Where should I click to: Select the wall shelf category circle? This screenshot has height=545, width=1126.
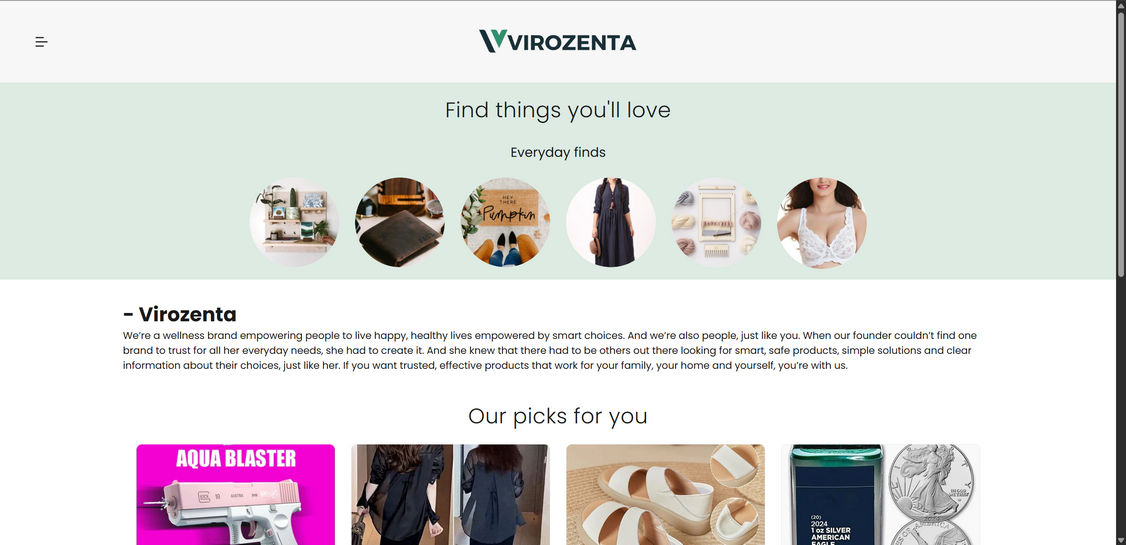294,222
